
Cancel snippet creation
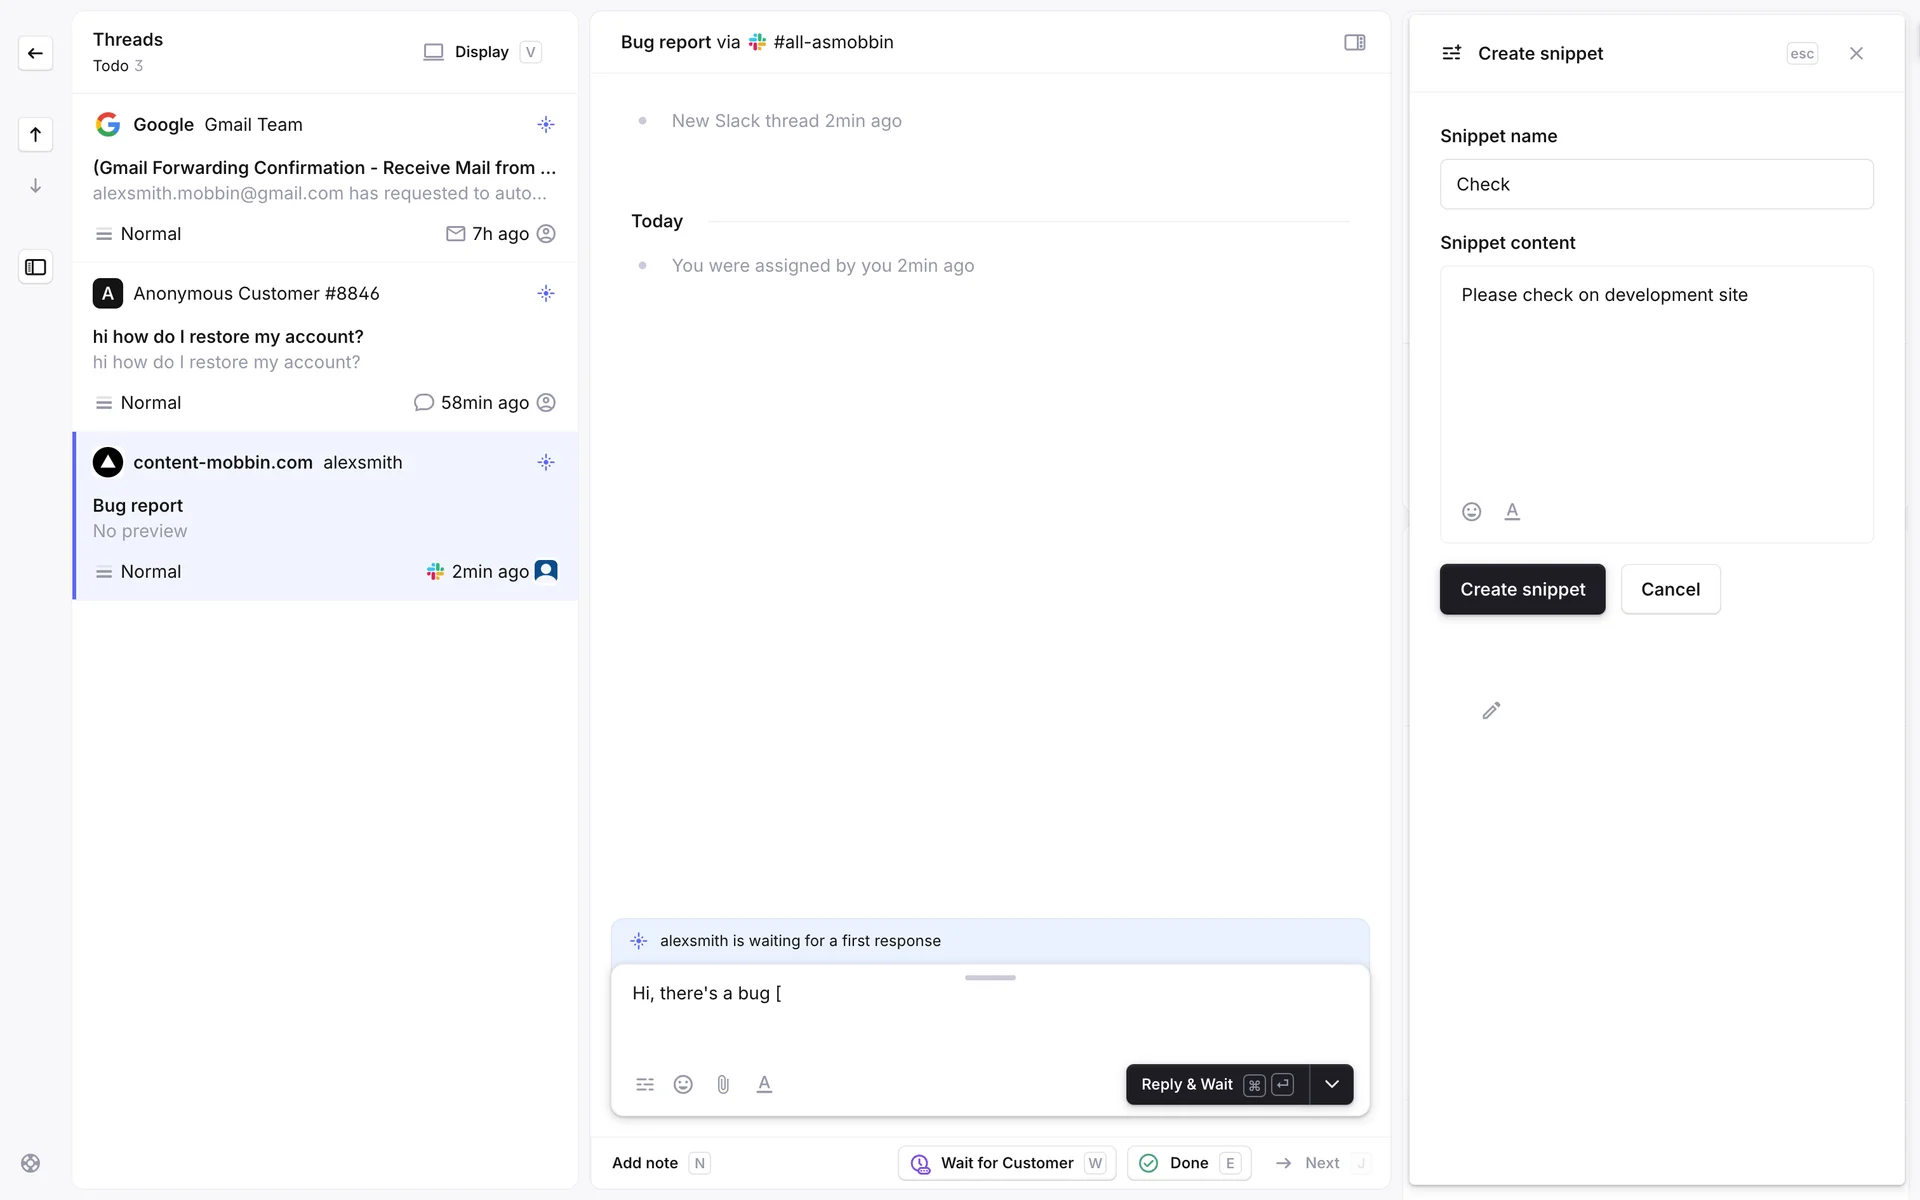click(x=1670, y=589)
